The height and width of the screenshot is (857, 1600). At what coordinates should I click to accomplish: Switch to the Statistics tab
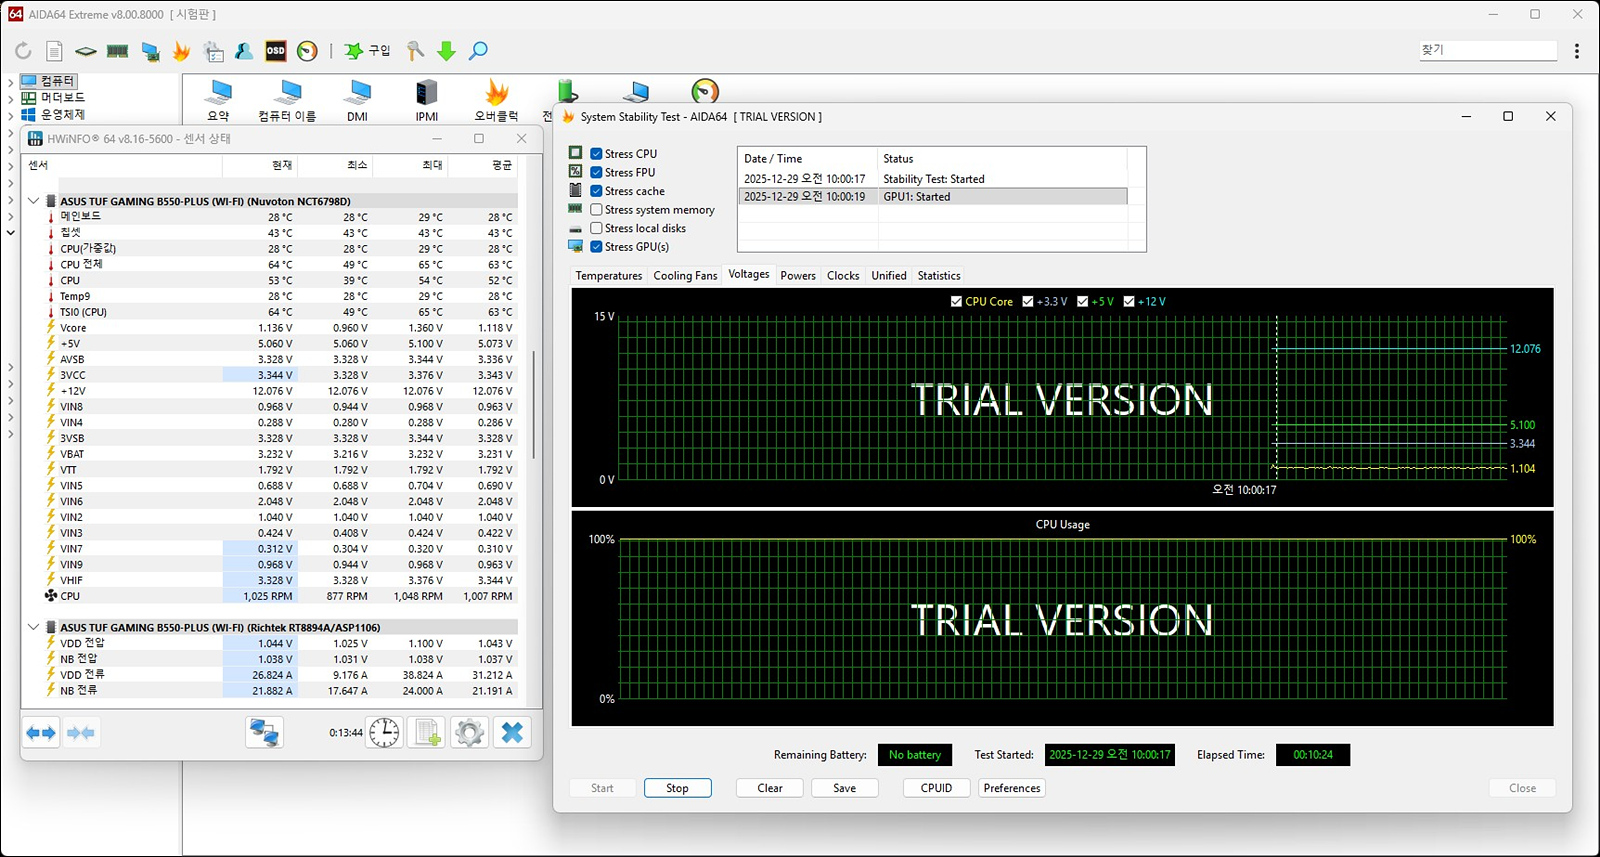[939, 276]
